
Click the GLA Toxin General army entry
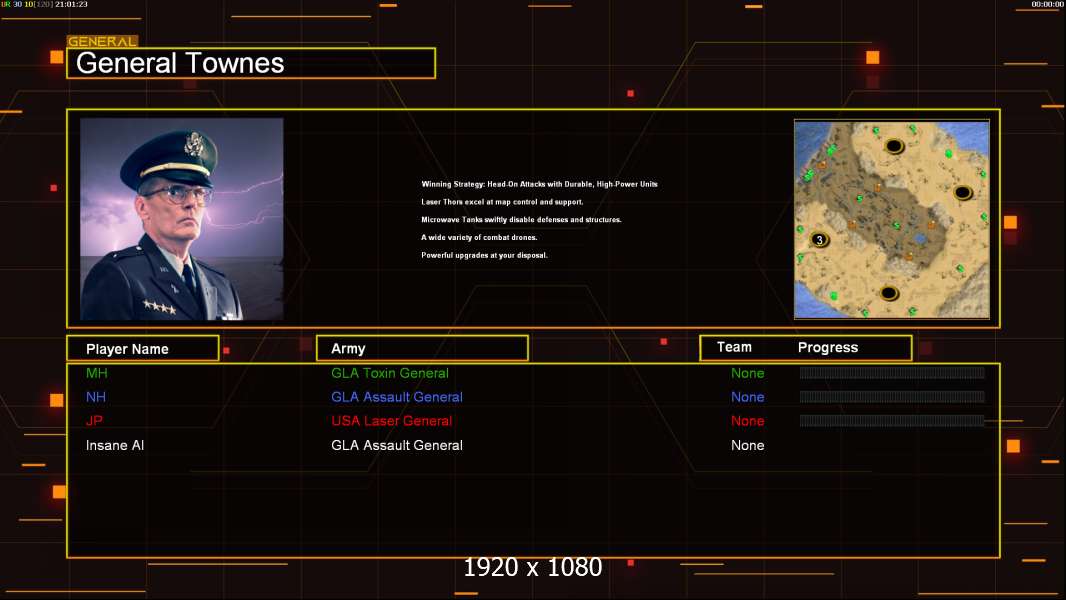coord(390,373)
